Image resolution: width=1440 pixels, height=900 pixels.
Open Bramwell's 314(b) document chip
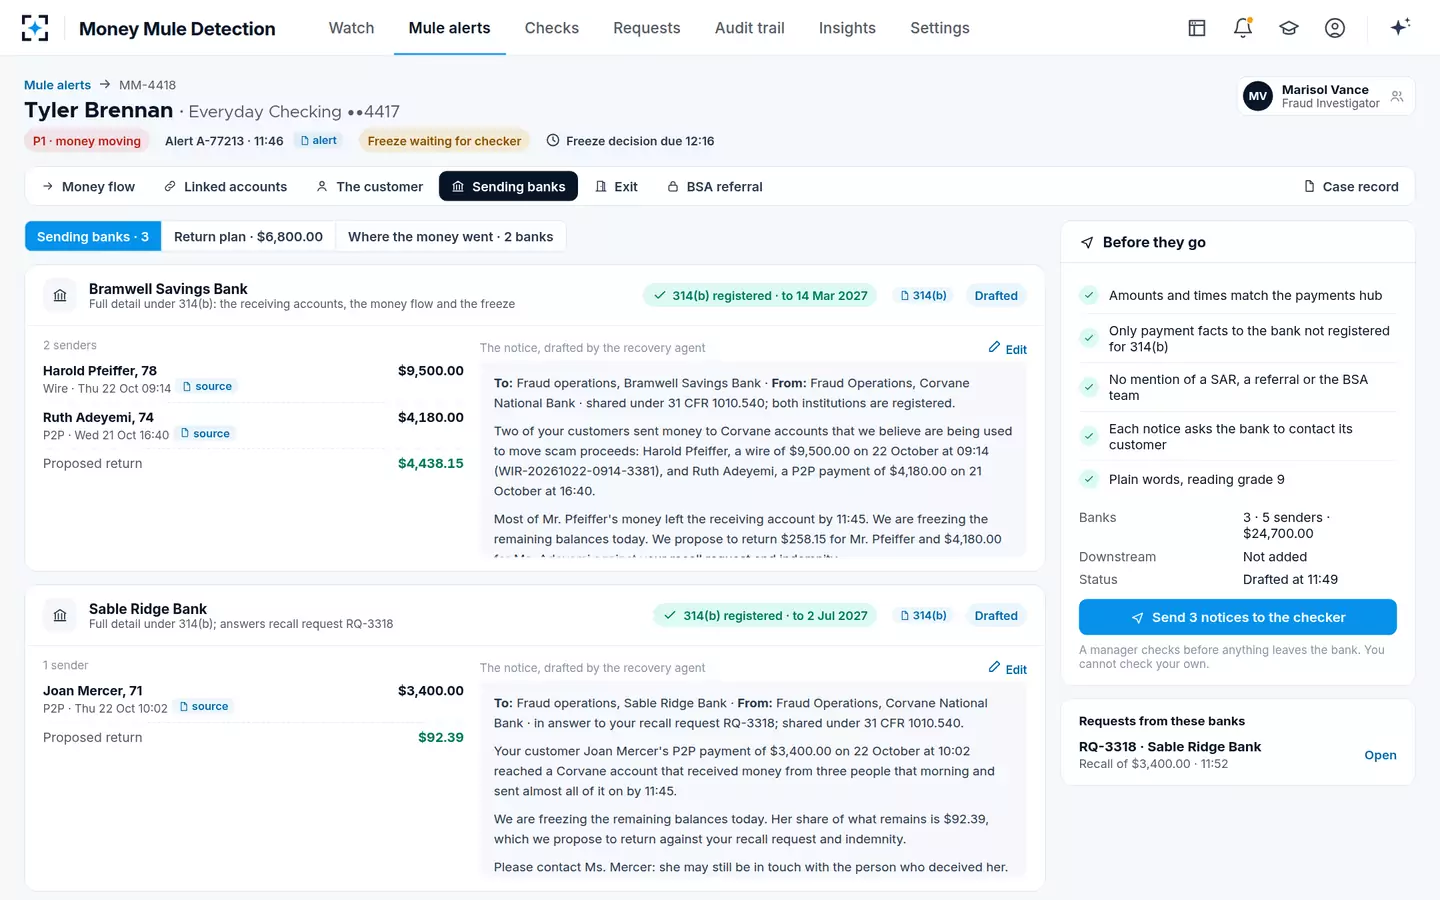tap(923, 296)
